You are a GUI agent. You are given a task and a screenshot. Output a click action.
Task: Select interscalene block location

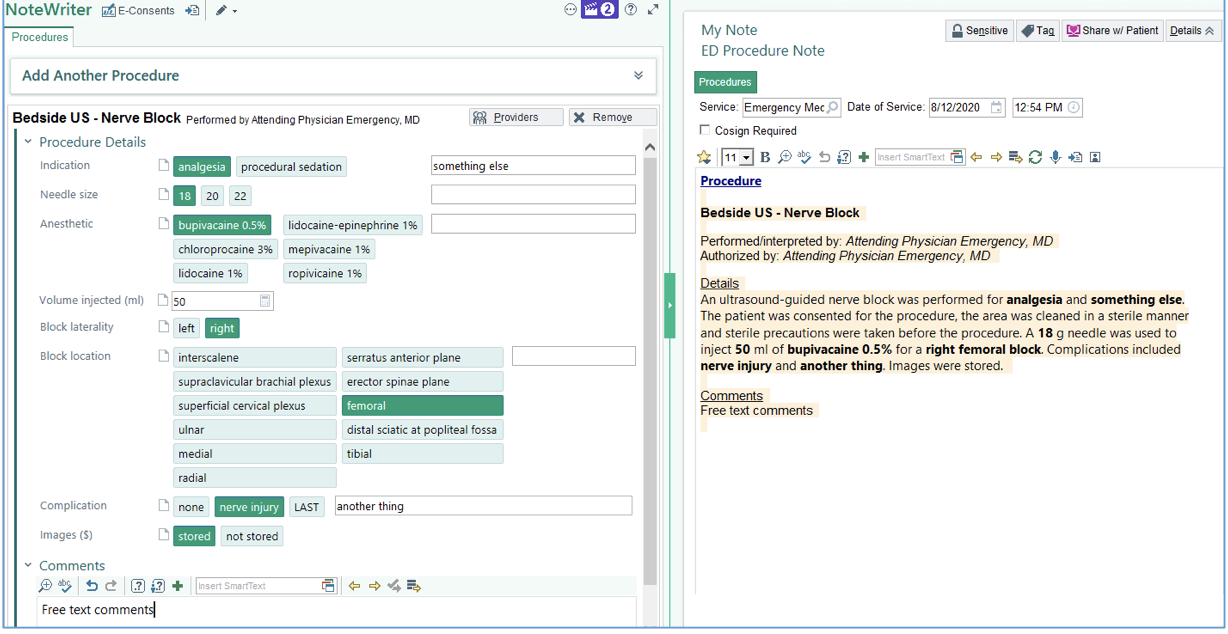click(x=255, y=357)
